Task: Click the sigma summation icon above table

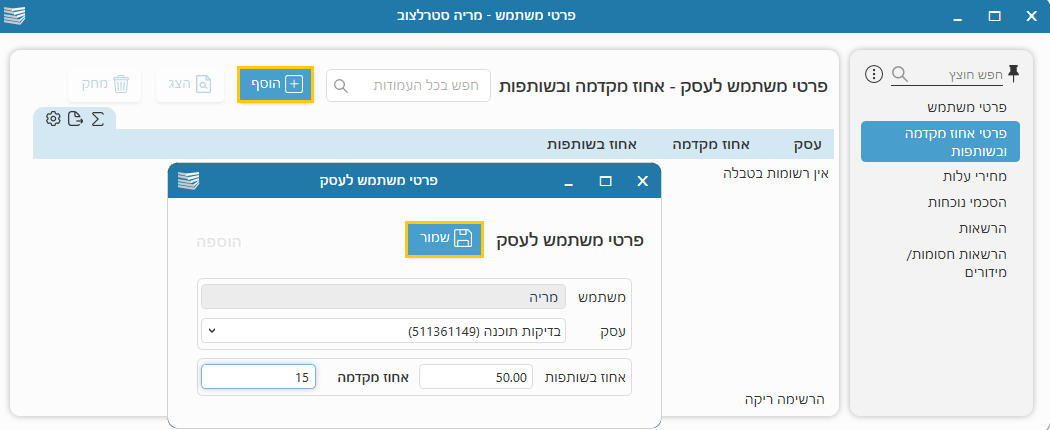Action: click(98, 119)
